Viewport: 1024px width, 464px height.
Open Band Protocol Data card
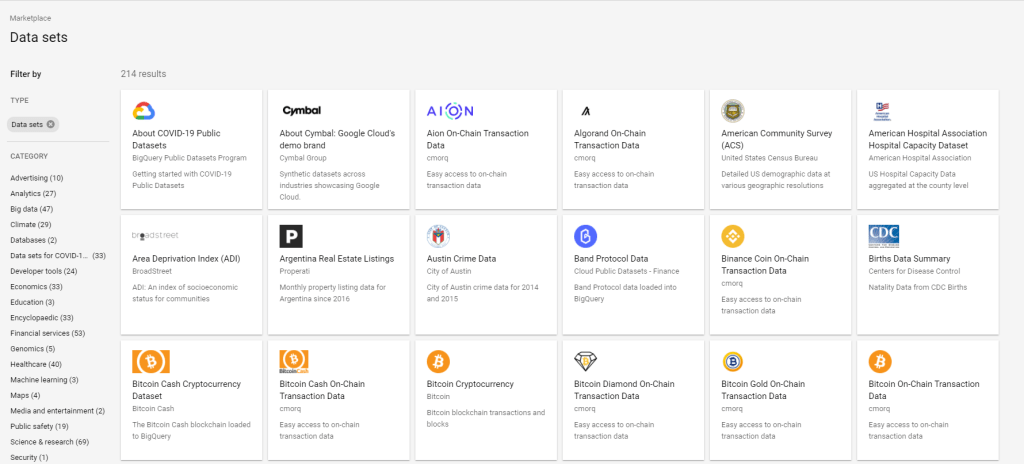[x=633, y=274]
